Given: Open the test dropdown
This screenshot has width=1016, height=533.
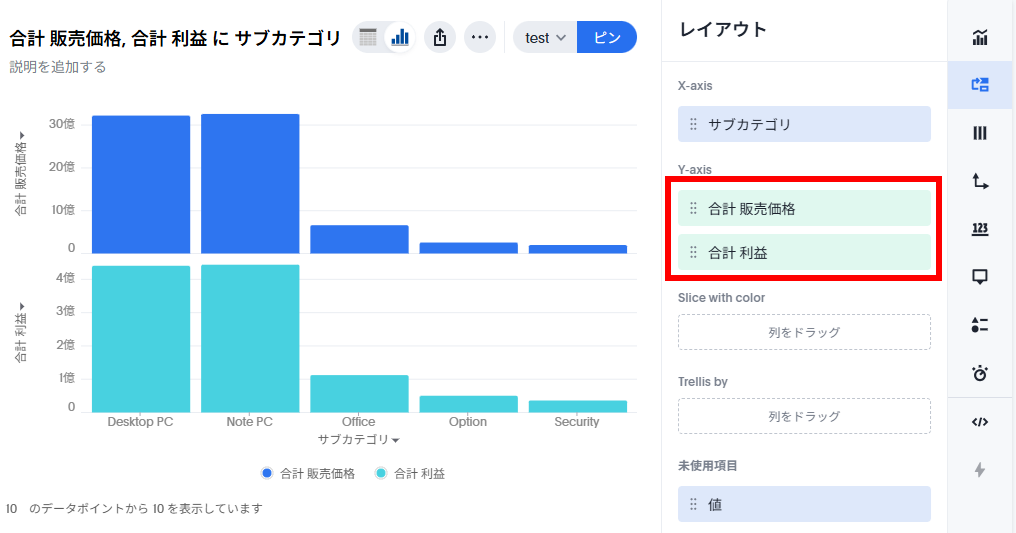Looking at the screenshot, I should click(546, 37).
